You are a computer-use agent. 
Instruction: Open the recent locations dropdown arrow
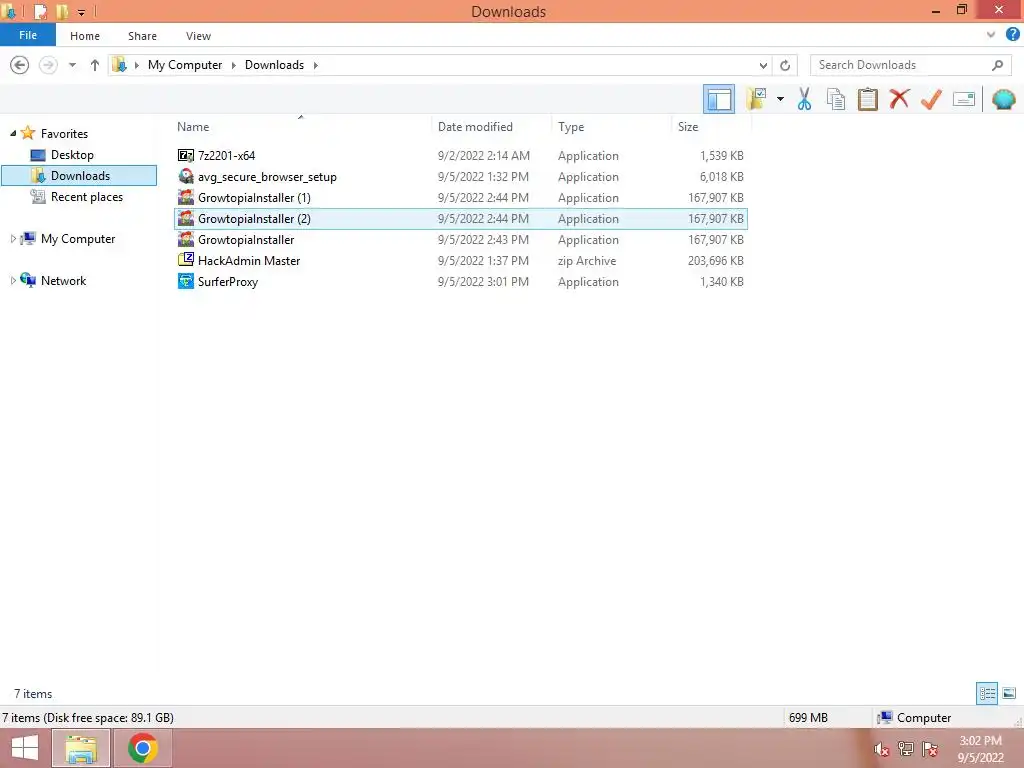coord(72,65)
